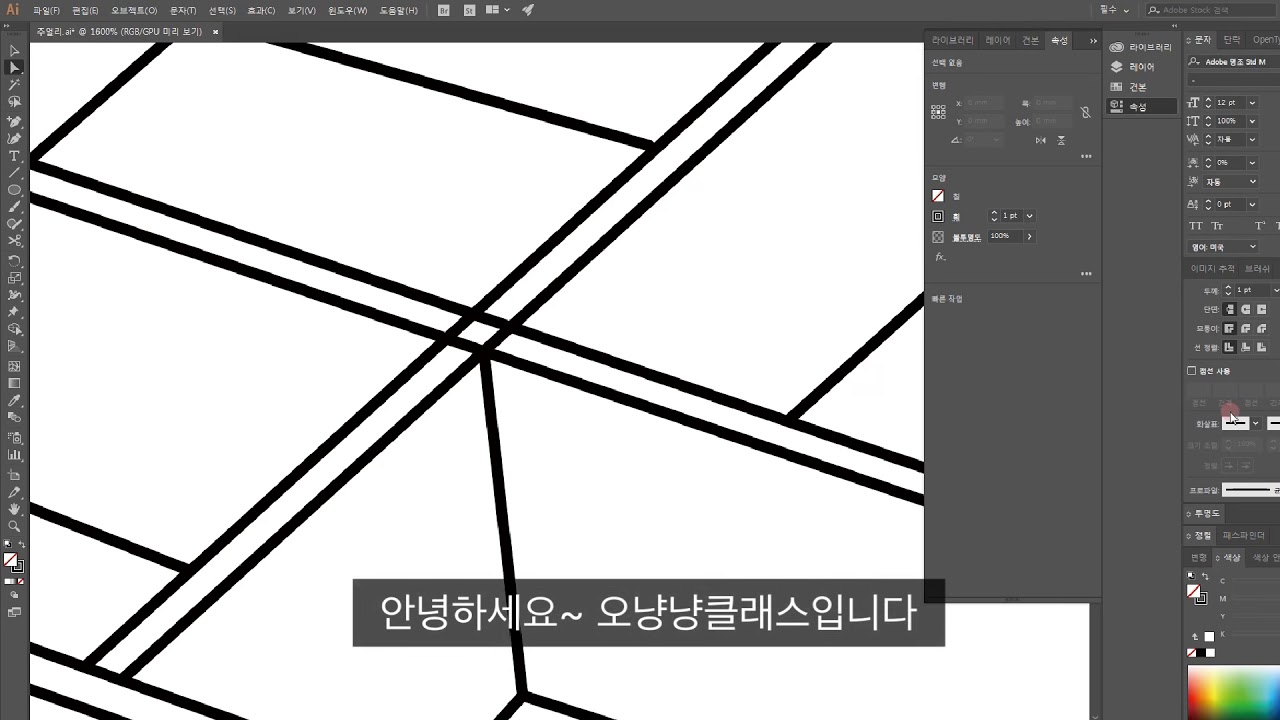Switch to the 레이어 panel tab
This screenshot has width=1280, height=720.
point(998,40)
